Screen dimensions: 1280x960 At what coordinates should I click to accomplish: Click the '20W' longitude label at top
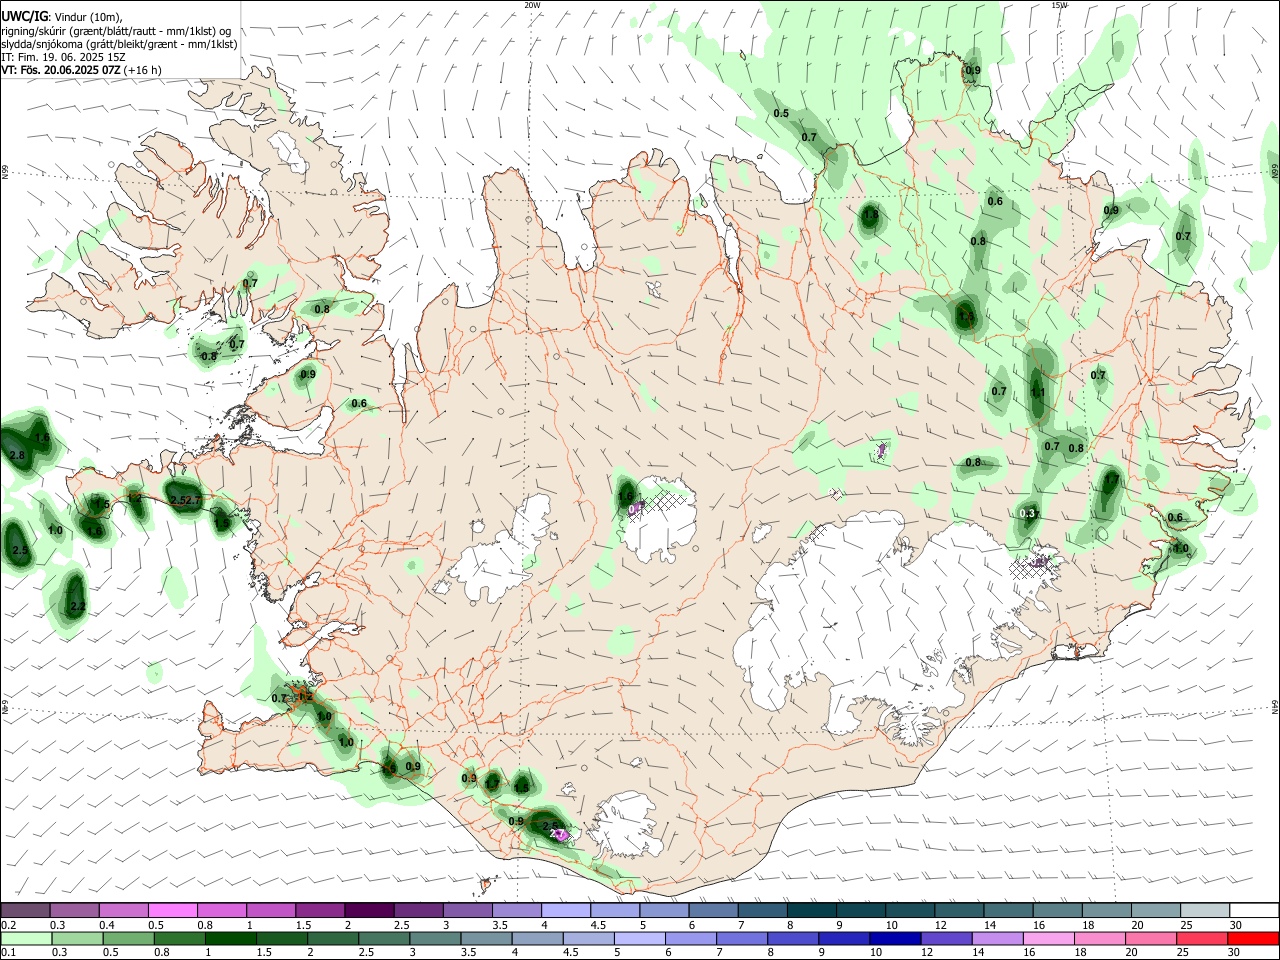click(x=532, y=5)
